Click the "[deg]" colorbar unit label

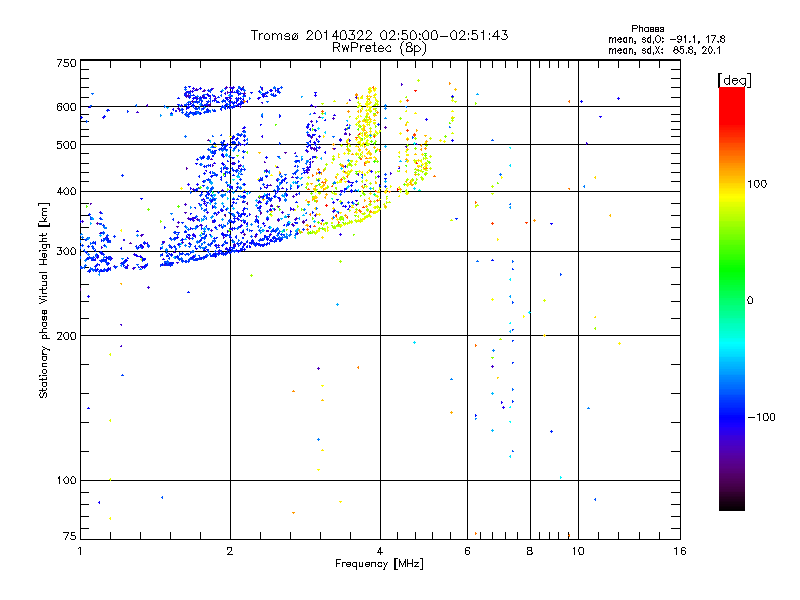734,81
